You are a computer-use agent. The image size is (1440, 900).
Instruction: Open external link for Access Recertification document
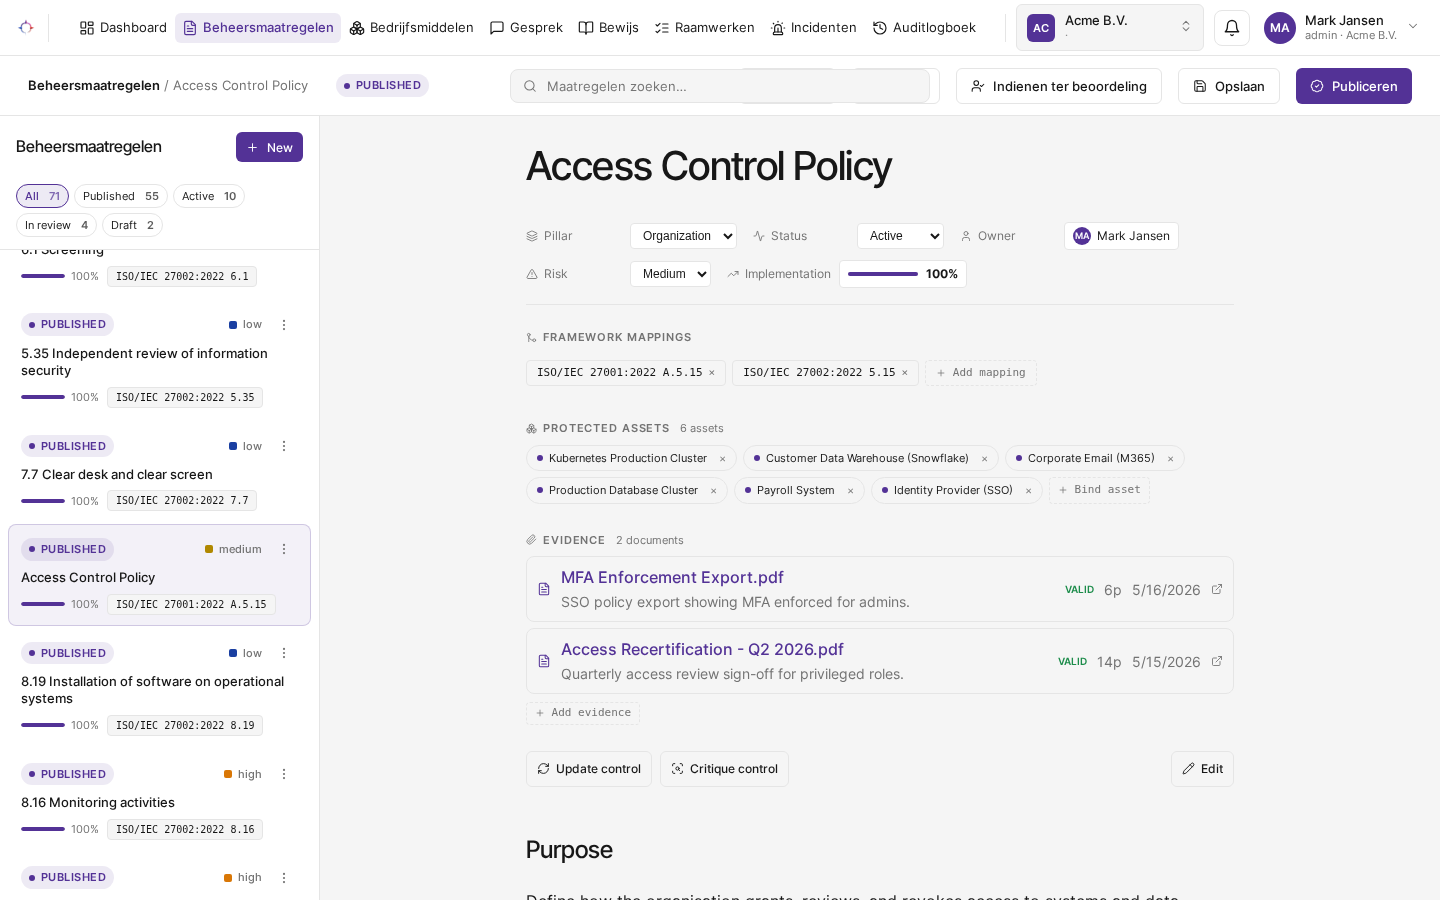pyautogui.click(x=1217, y=661)
